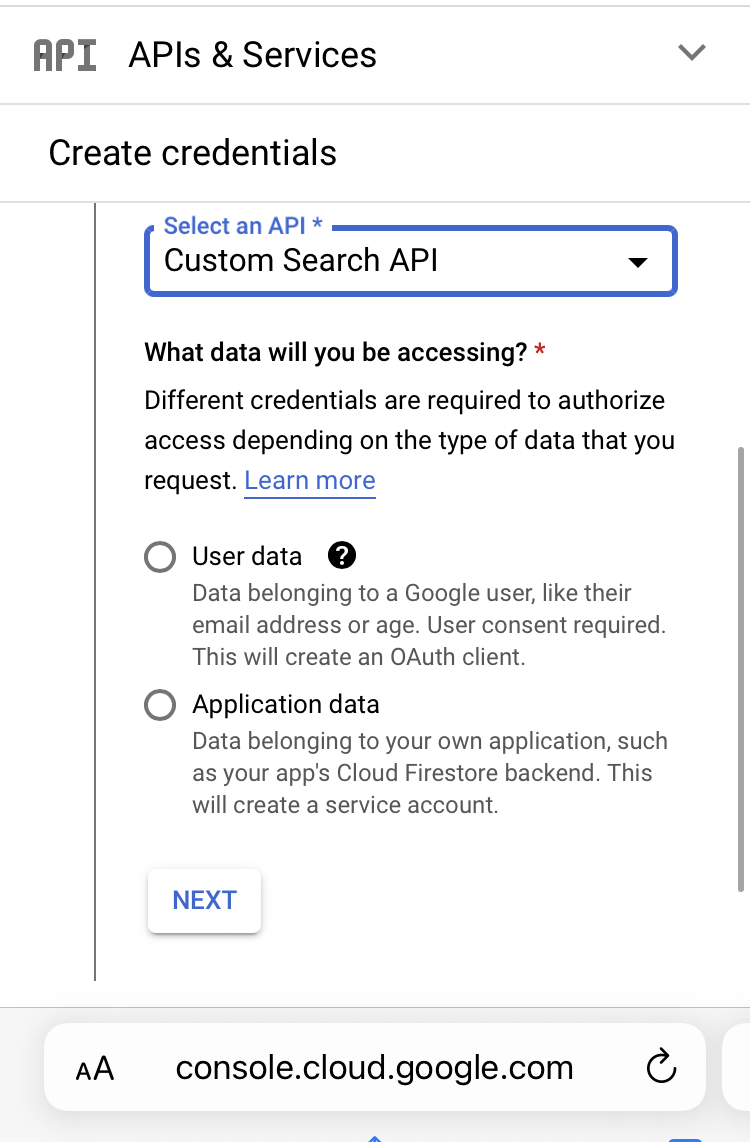Tap the Create credentials page title
The height and width of the screenshot is (1142, 750).
[191, 152]
